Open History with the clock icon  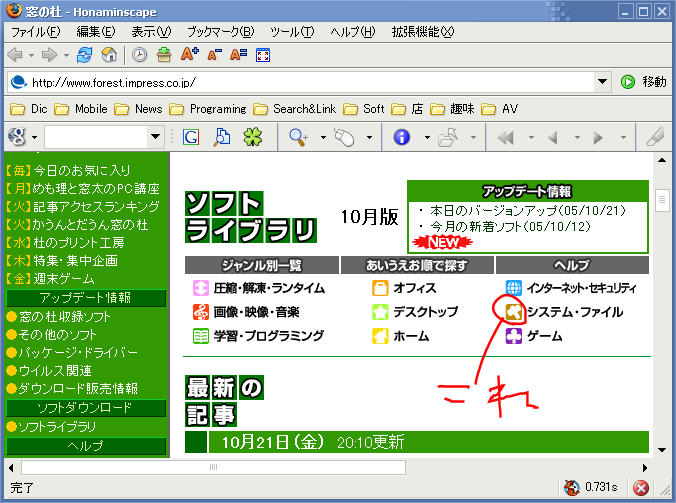139,55
